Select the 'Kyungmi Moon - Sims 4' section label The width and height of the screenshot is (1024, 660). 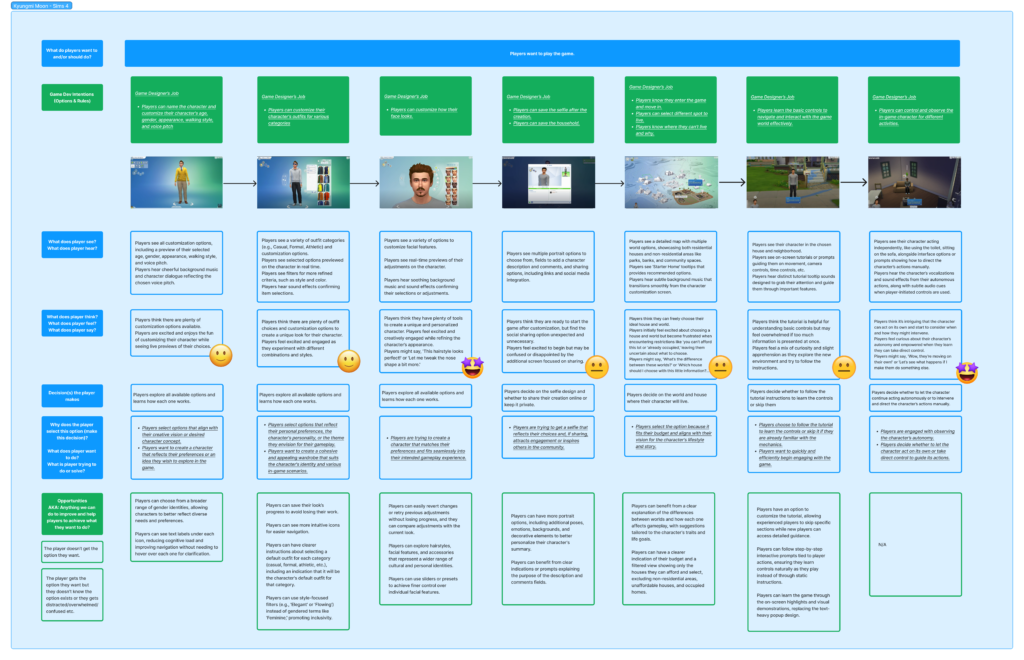click(32, 6)
